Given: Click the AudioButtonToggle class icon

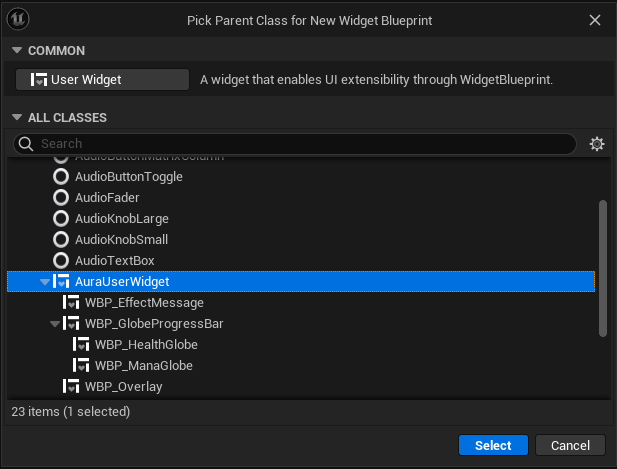Looking at the screenshot, I should 61,176.
